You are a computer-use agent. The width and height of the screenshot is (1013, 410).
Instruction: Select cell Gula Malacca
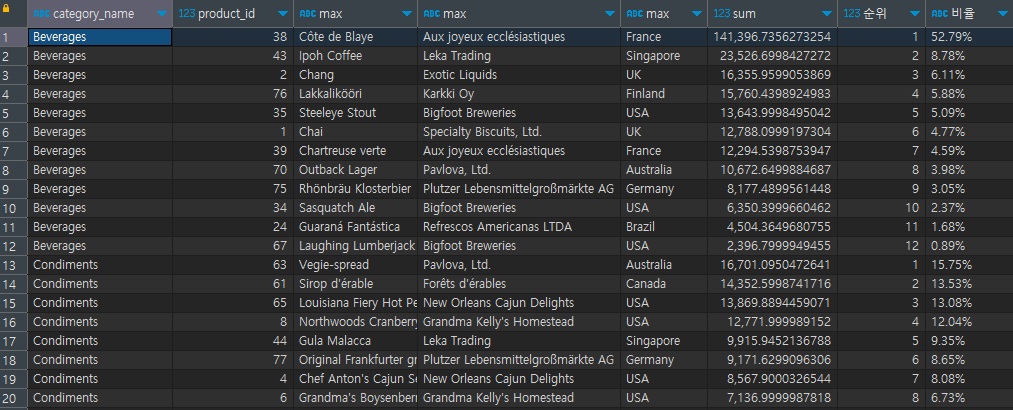click(355, 341)
